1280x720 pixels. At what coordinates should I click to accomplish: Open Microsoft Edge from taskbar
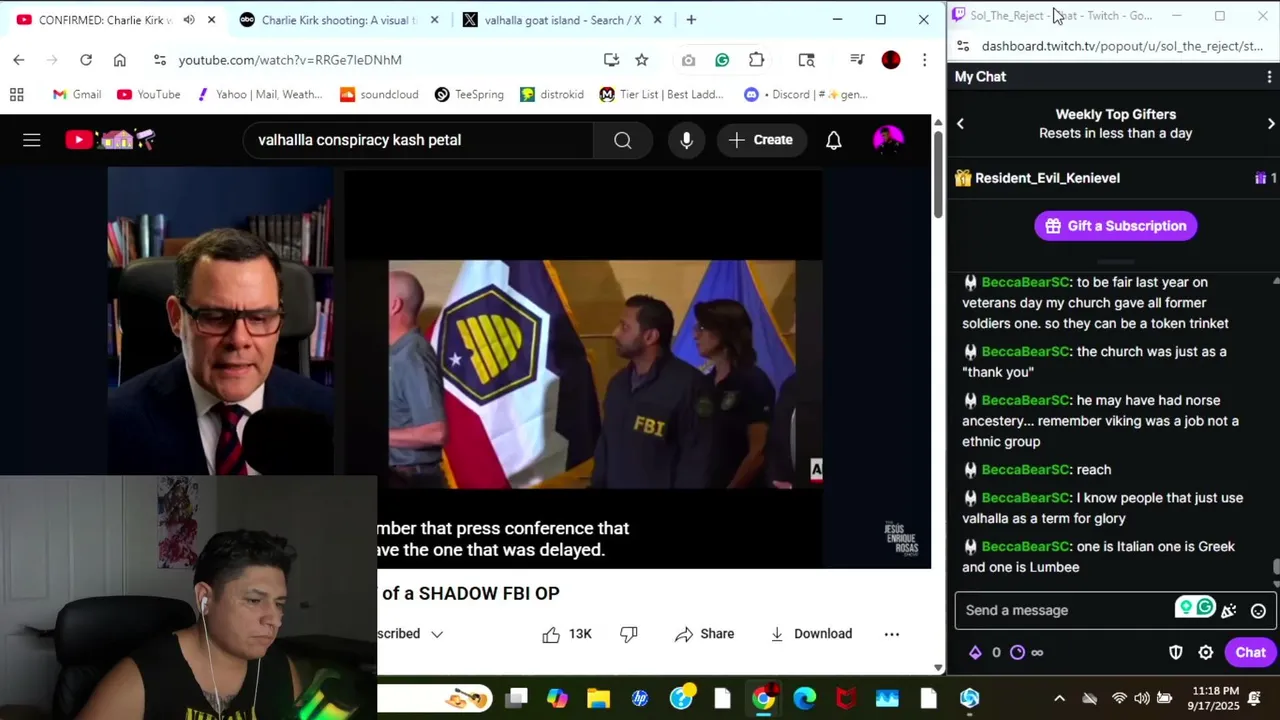[804, 698]
